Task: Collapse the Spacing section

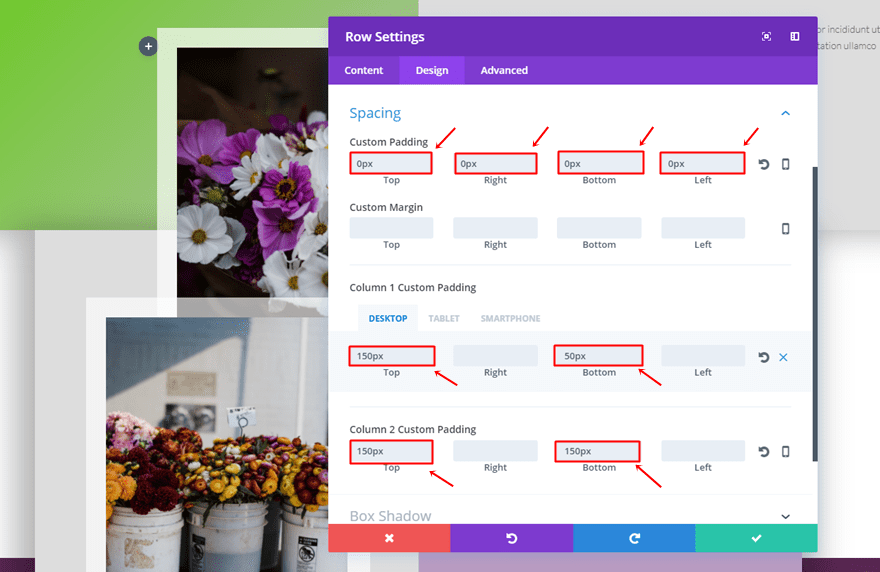Action: pyautogui.click(x=785, y=114)
